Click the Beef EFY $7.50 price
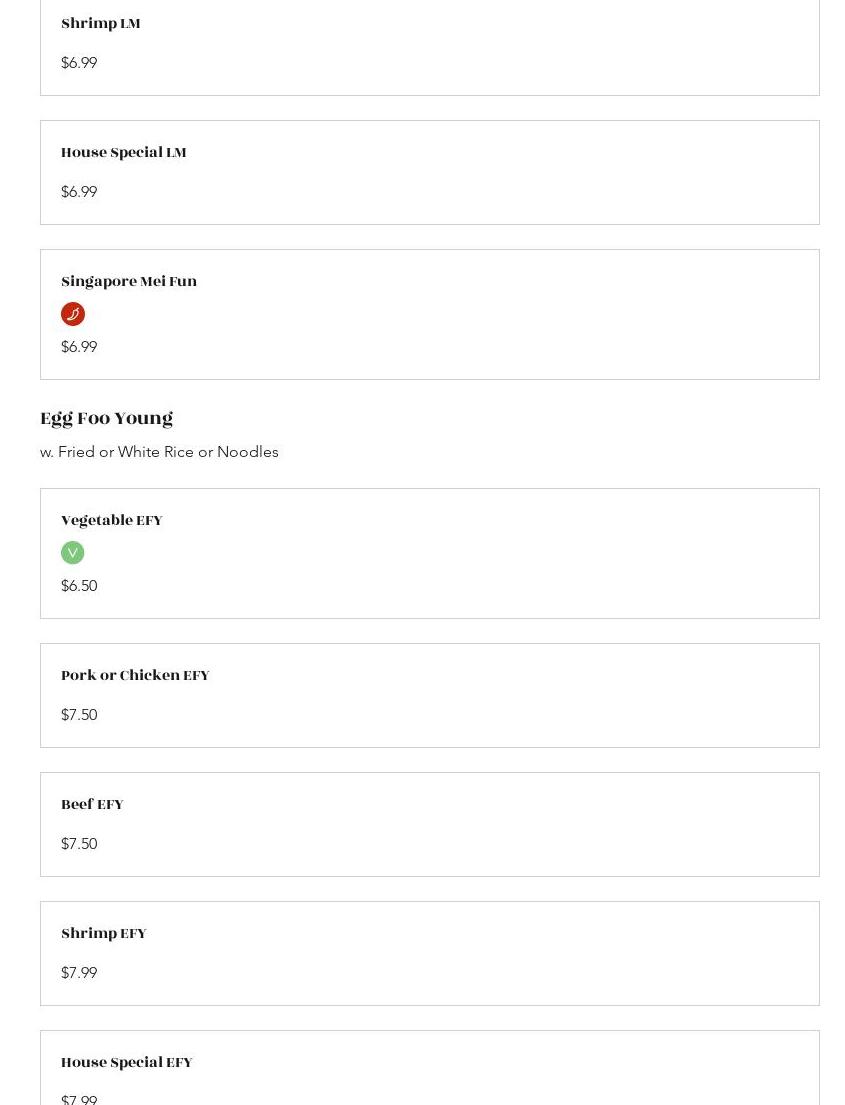 79,844
